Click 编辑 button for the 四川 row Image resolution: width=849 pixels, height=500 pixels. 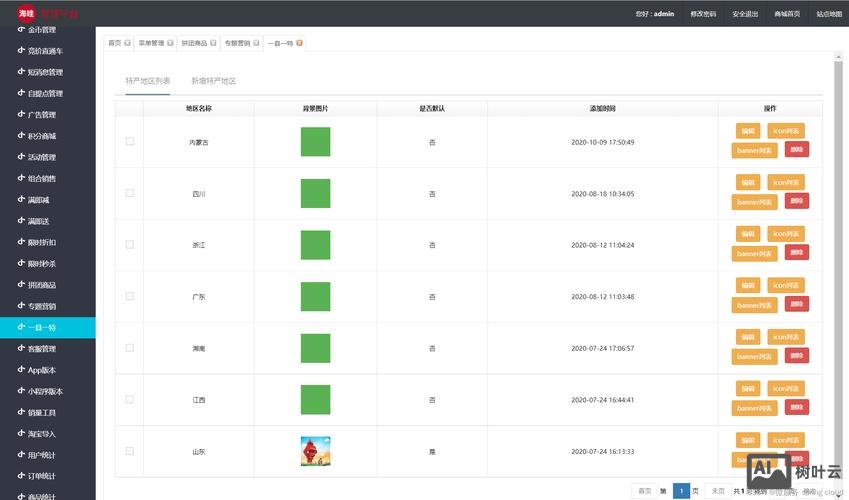click(746, 182)
